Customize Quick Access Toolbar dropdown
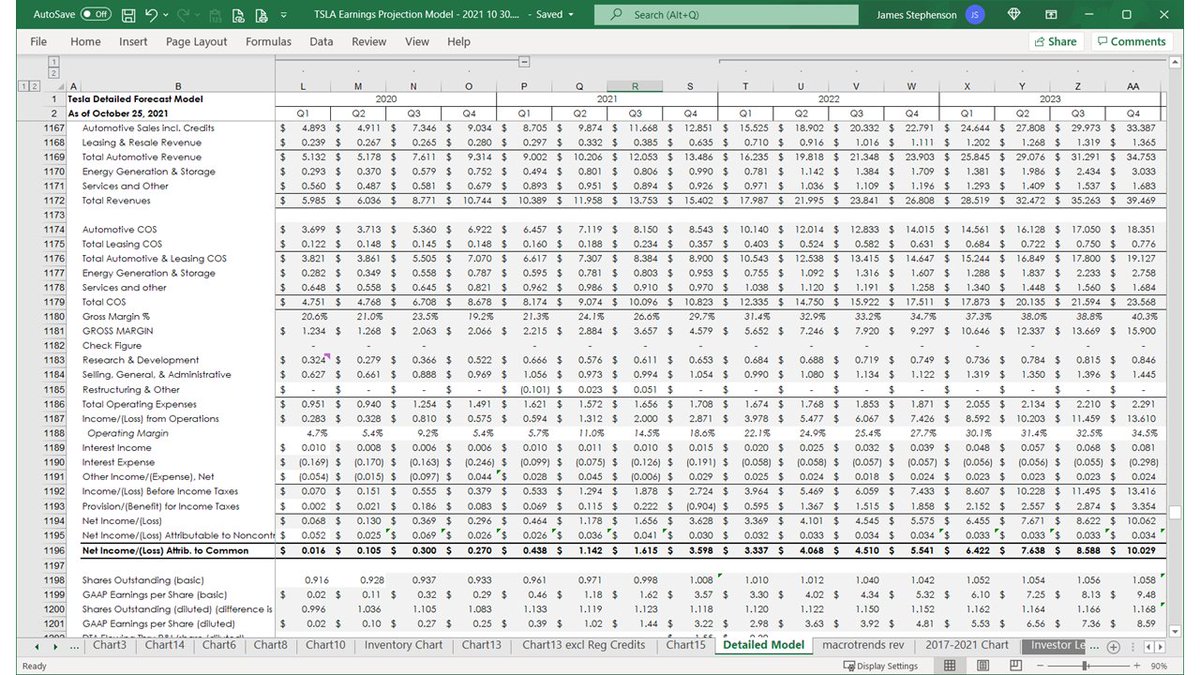The width and height of the screenshot is (1200, 675). click(284, 15)
